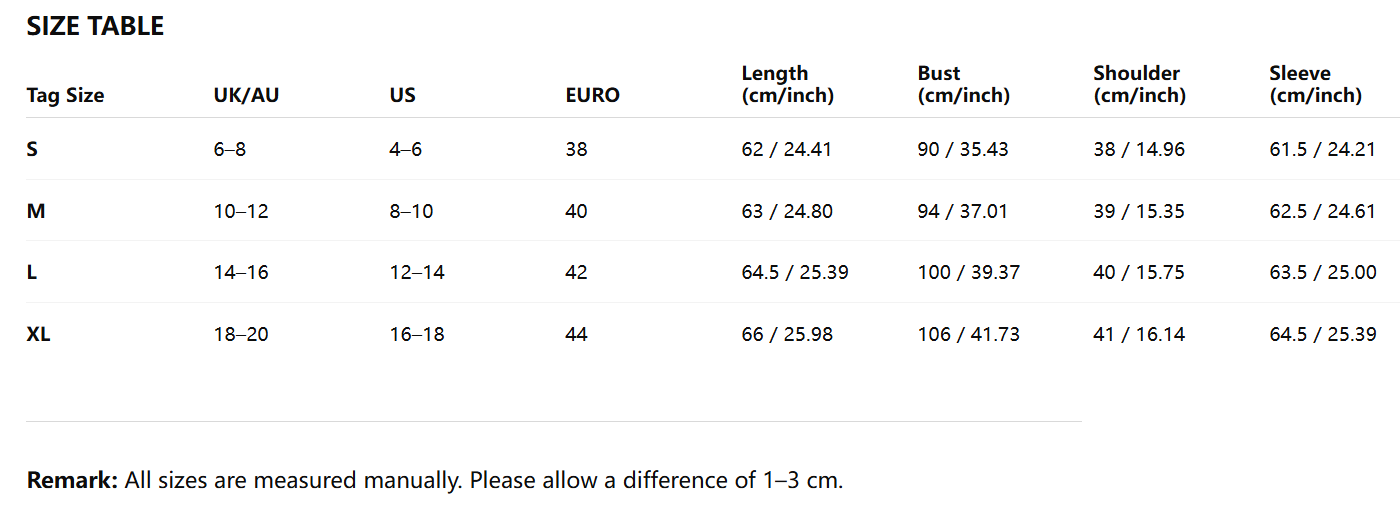Click shoulder value 38 / 14.96
Viewport: 1400px width, 510px height.
(x=1138, y=150)
